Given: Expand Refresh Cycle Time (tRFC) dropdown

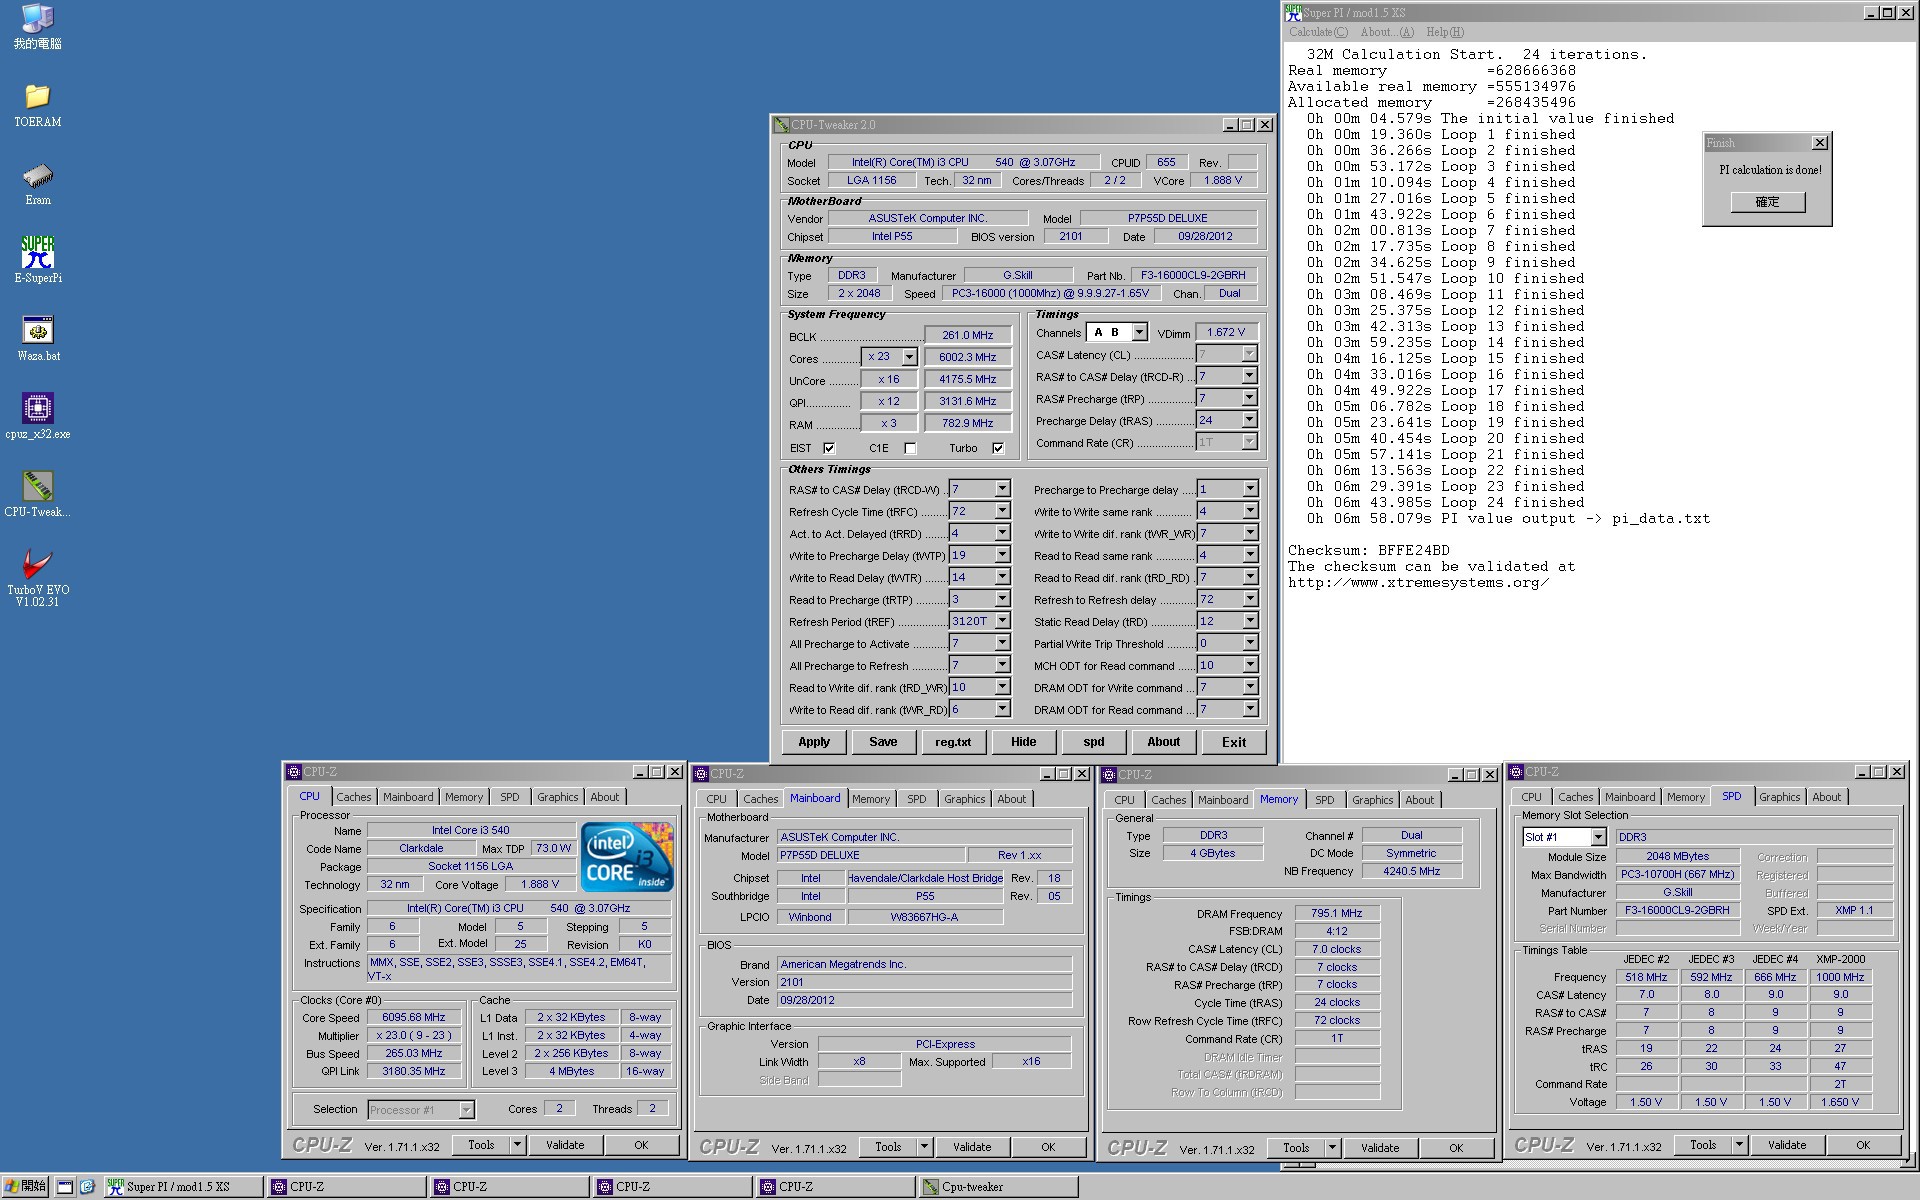Looking at the screenshot, I should [x=1002, y=511].
